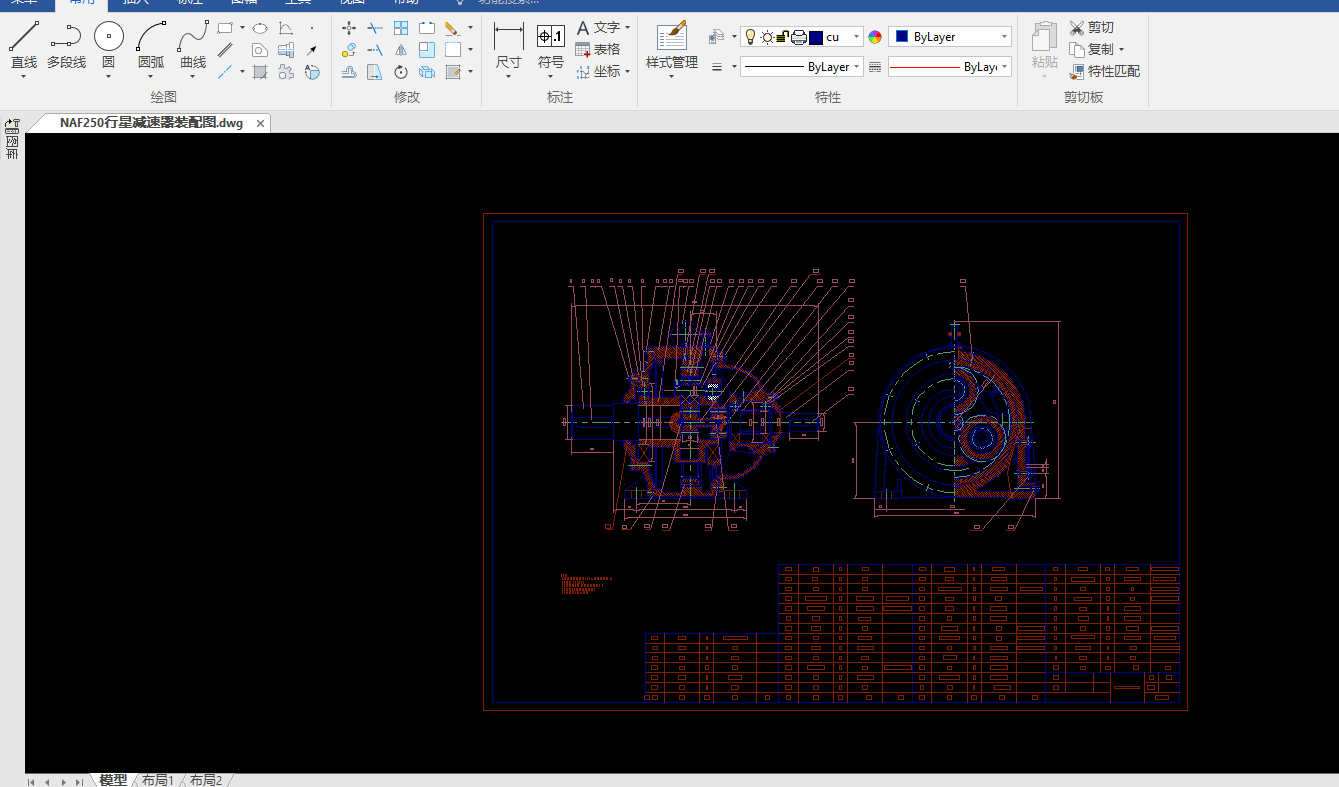This screenshot has width=1339, height=787.
Task: Toggle layer freeze sun icon
Action: [766, 37]
